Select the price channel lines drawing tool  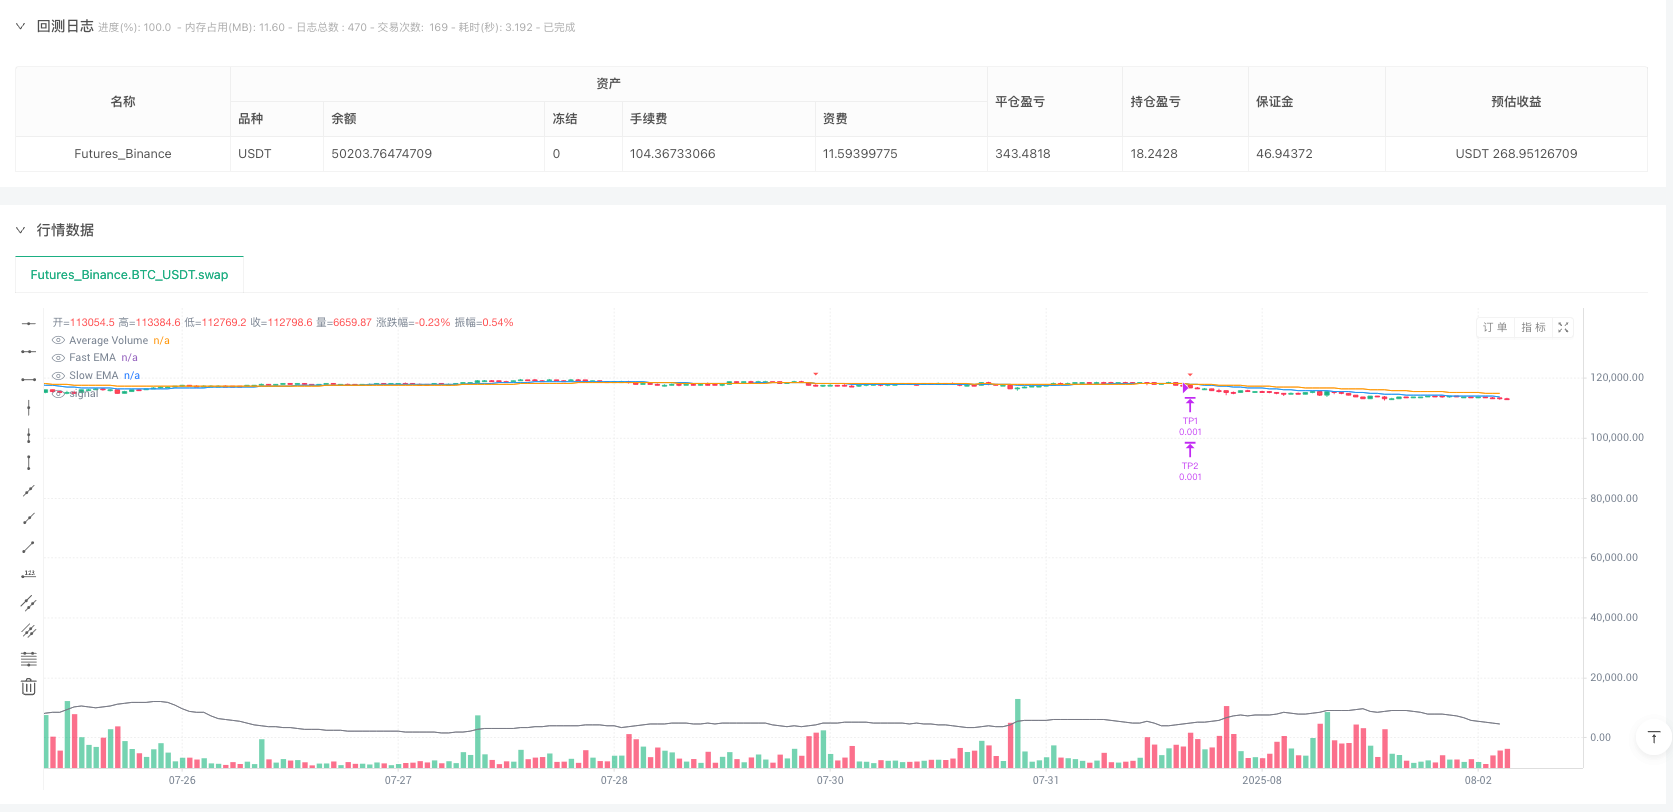(x=28, y=630)
